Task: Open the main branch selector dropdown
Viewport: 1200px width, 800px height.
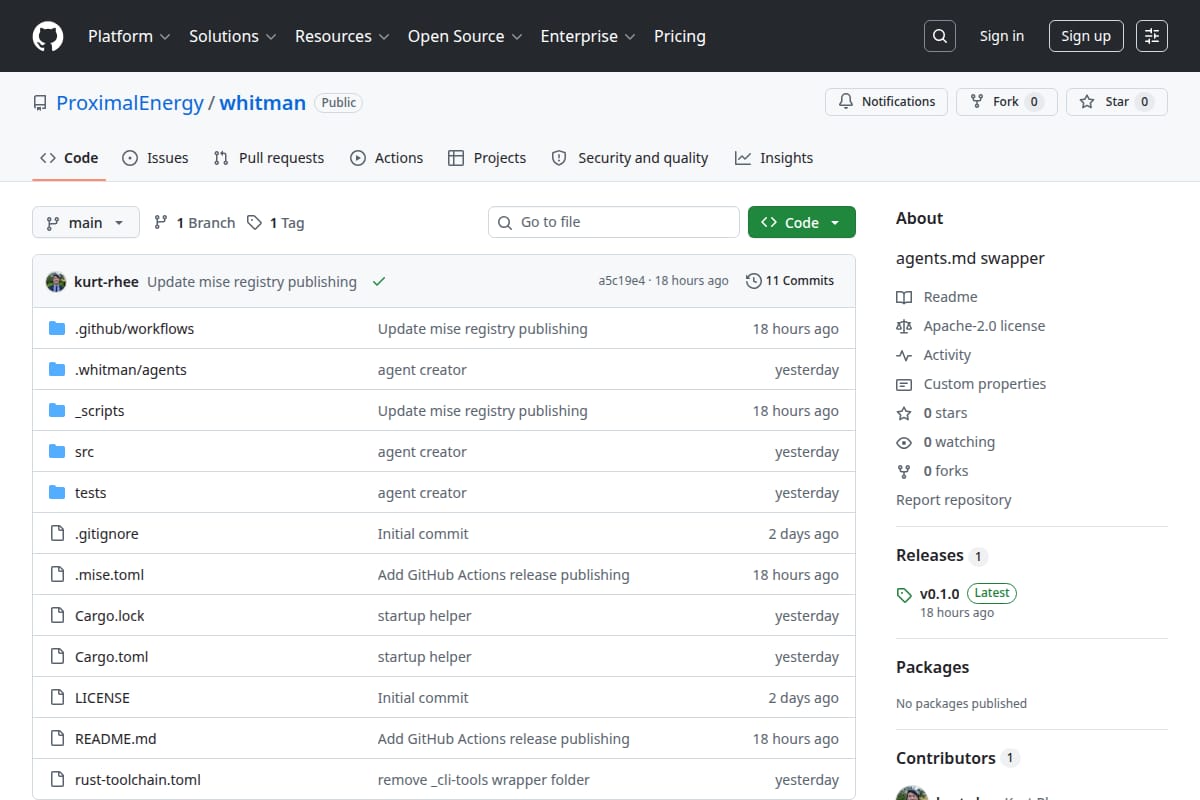Action: [85, 222]
